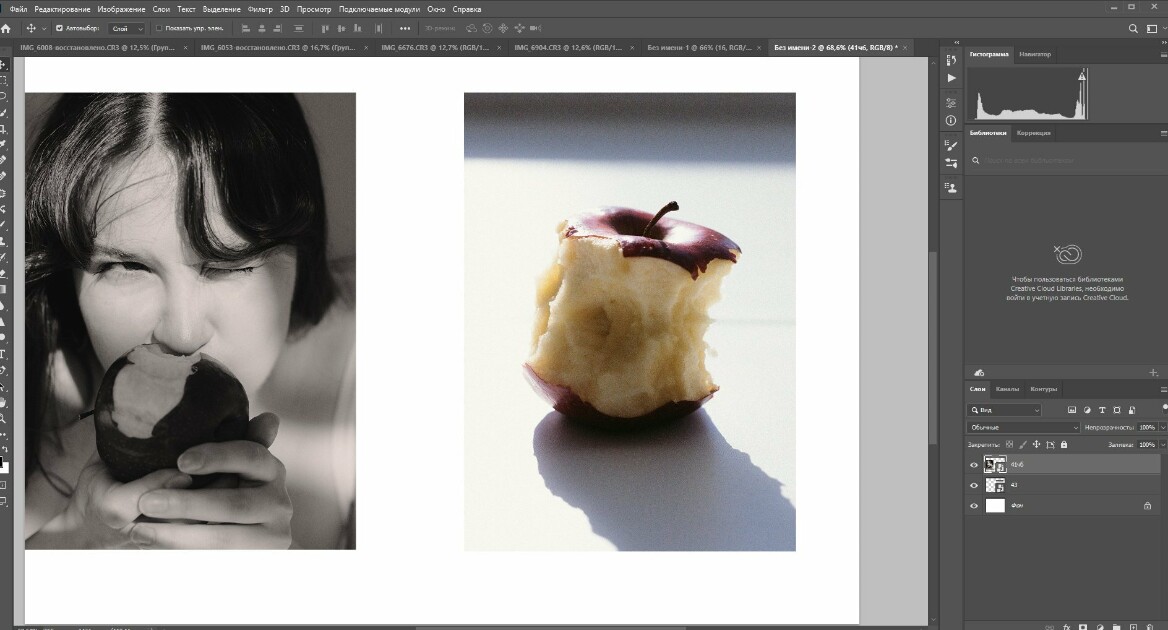Filter layers by type layer icon
This screenshot has width=1168, height=630.
1102,410
